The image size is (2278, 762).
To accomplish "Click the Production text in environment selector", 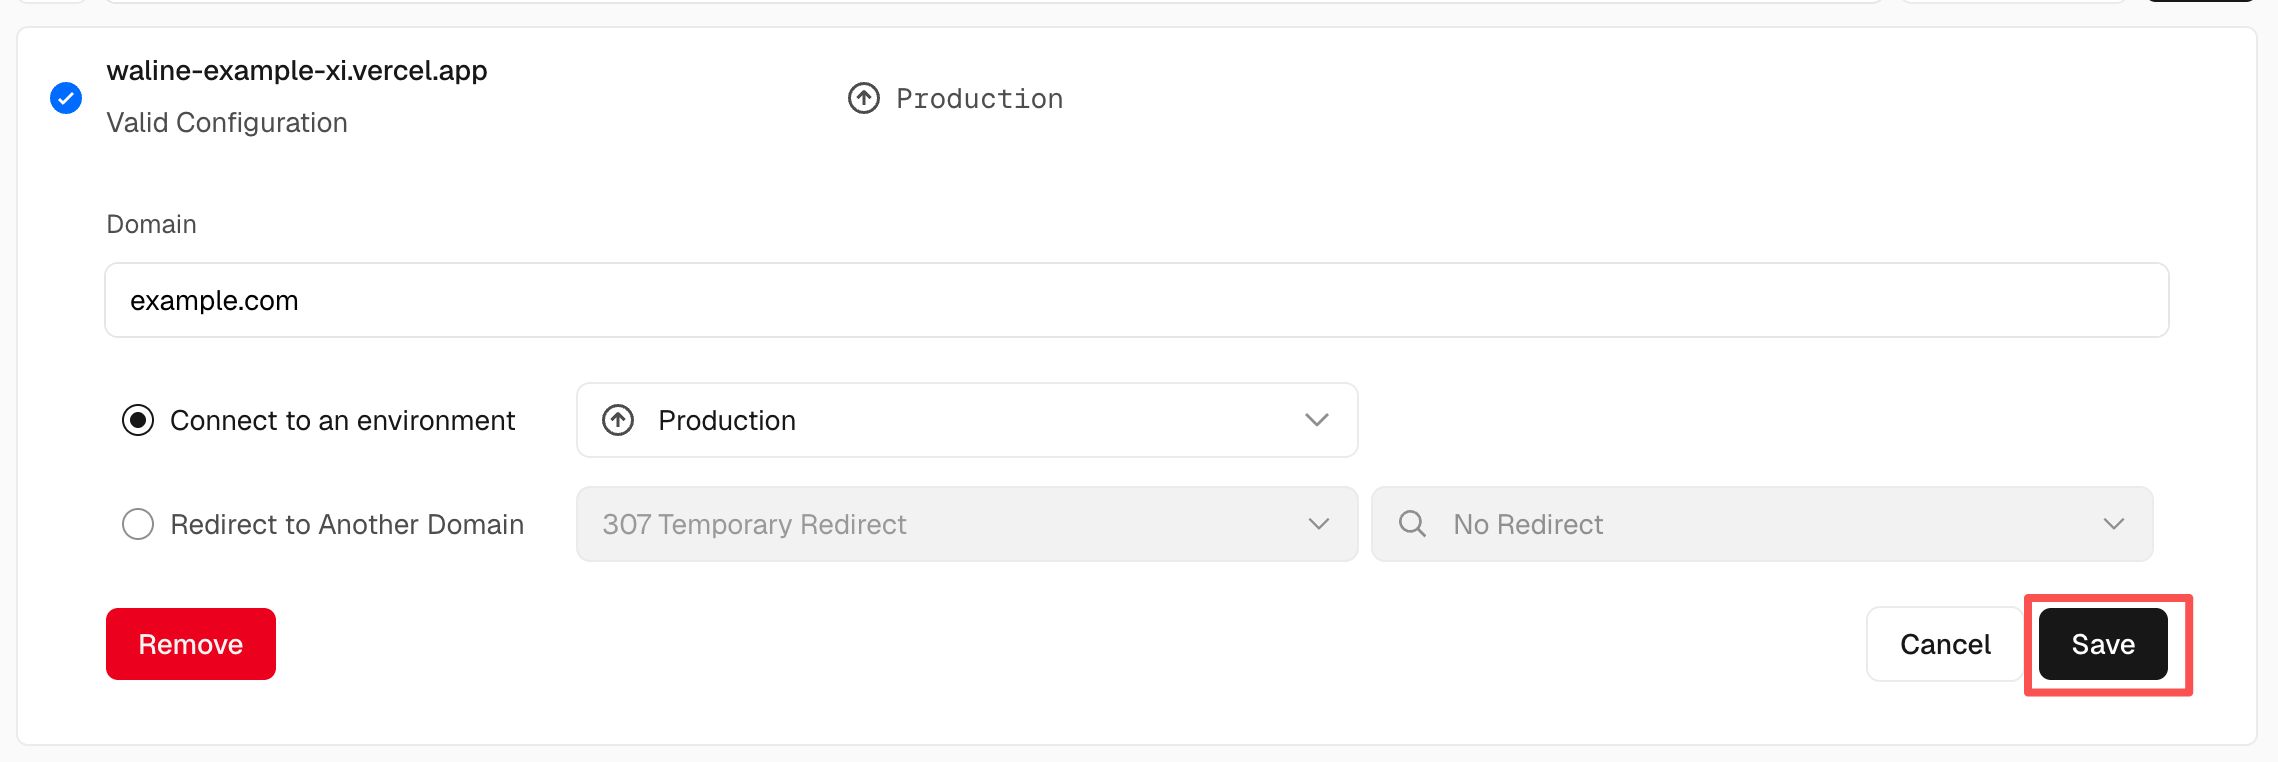I will (x=727, y=420).
